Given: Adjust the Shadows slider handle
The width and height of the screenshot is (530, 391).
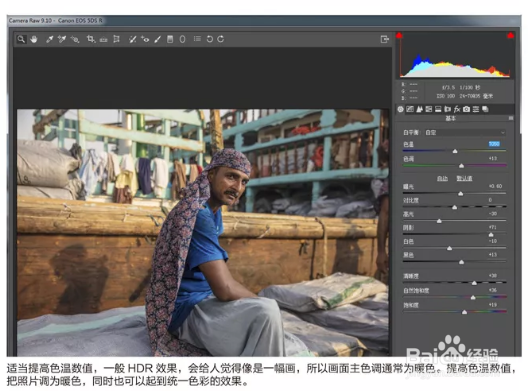Looking at the screenshot, I should (491, 235).
